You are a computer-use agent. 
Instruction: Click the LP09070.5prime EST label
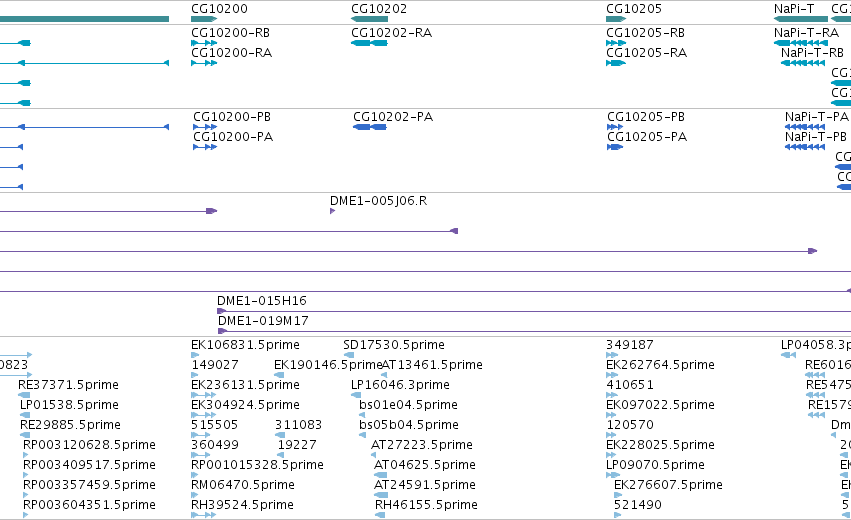(655, 465)
